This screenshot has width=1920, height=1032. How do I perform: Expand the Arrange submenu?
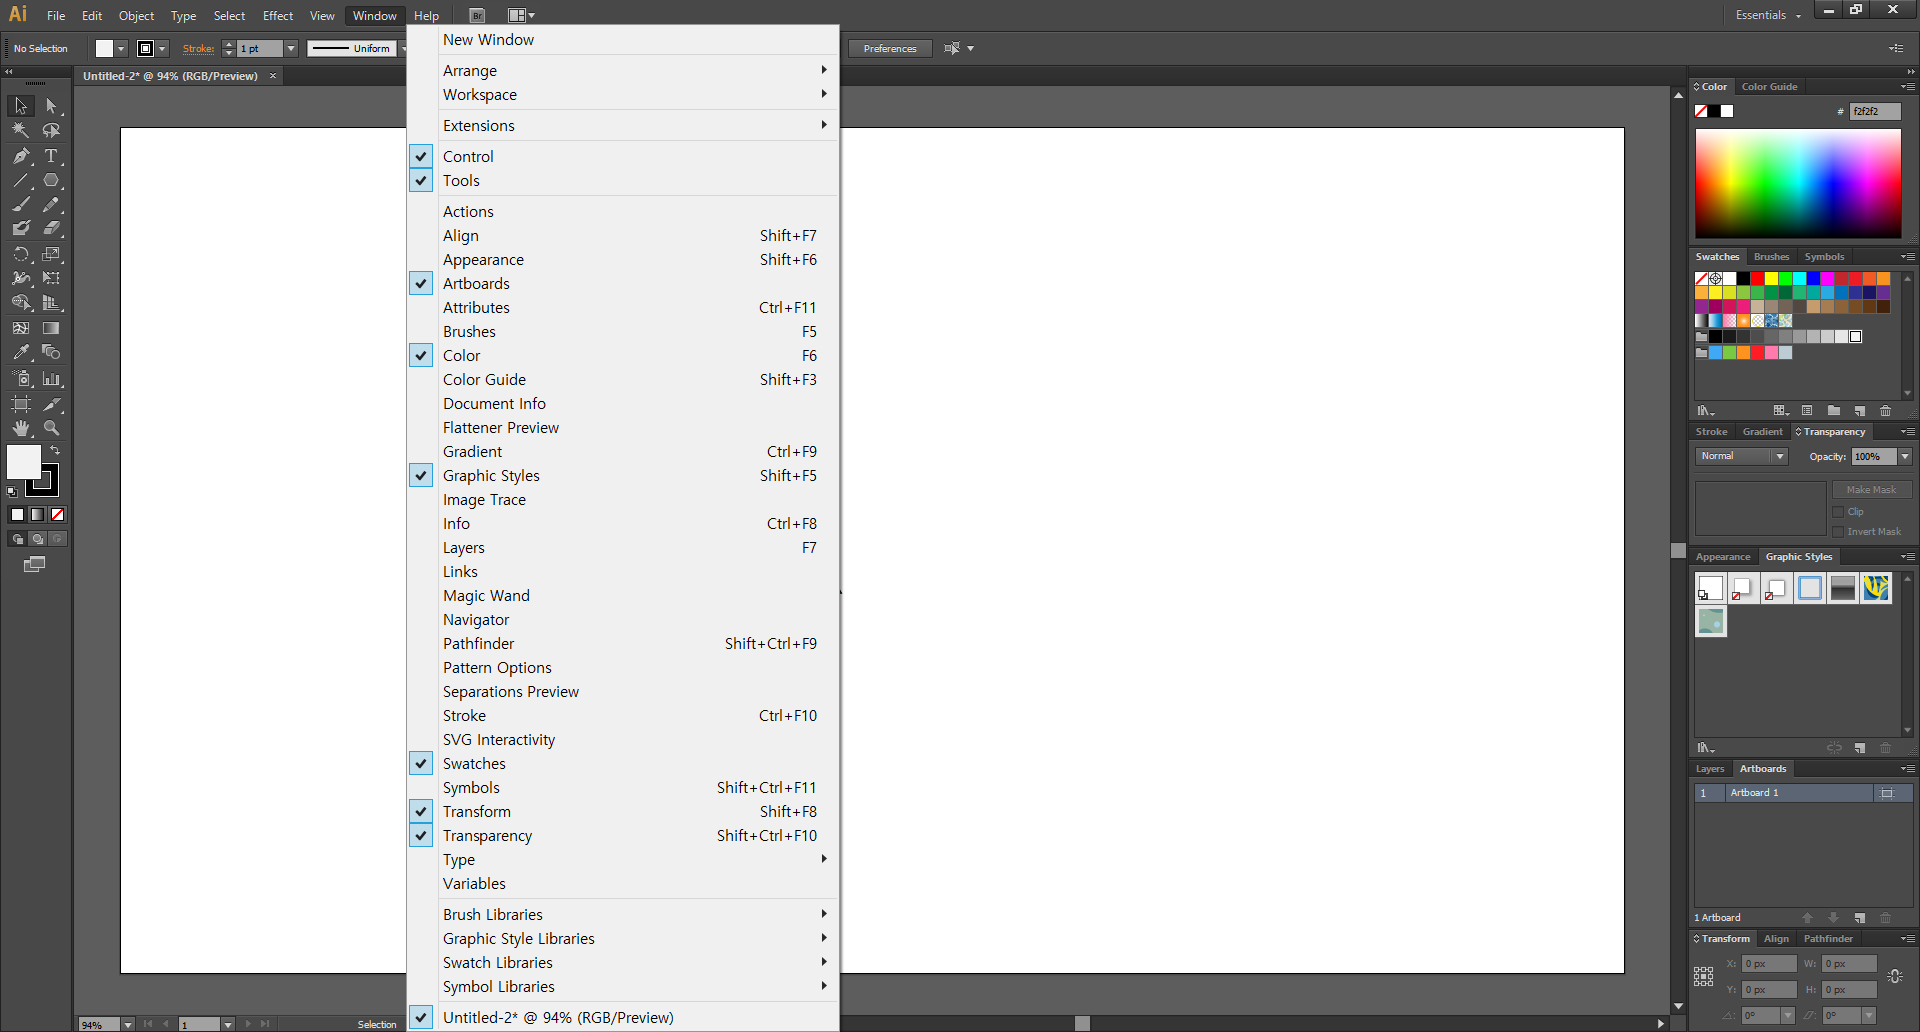point(622,71)
